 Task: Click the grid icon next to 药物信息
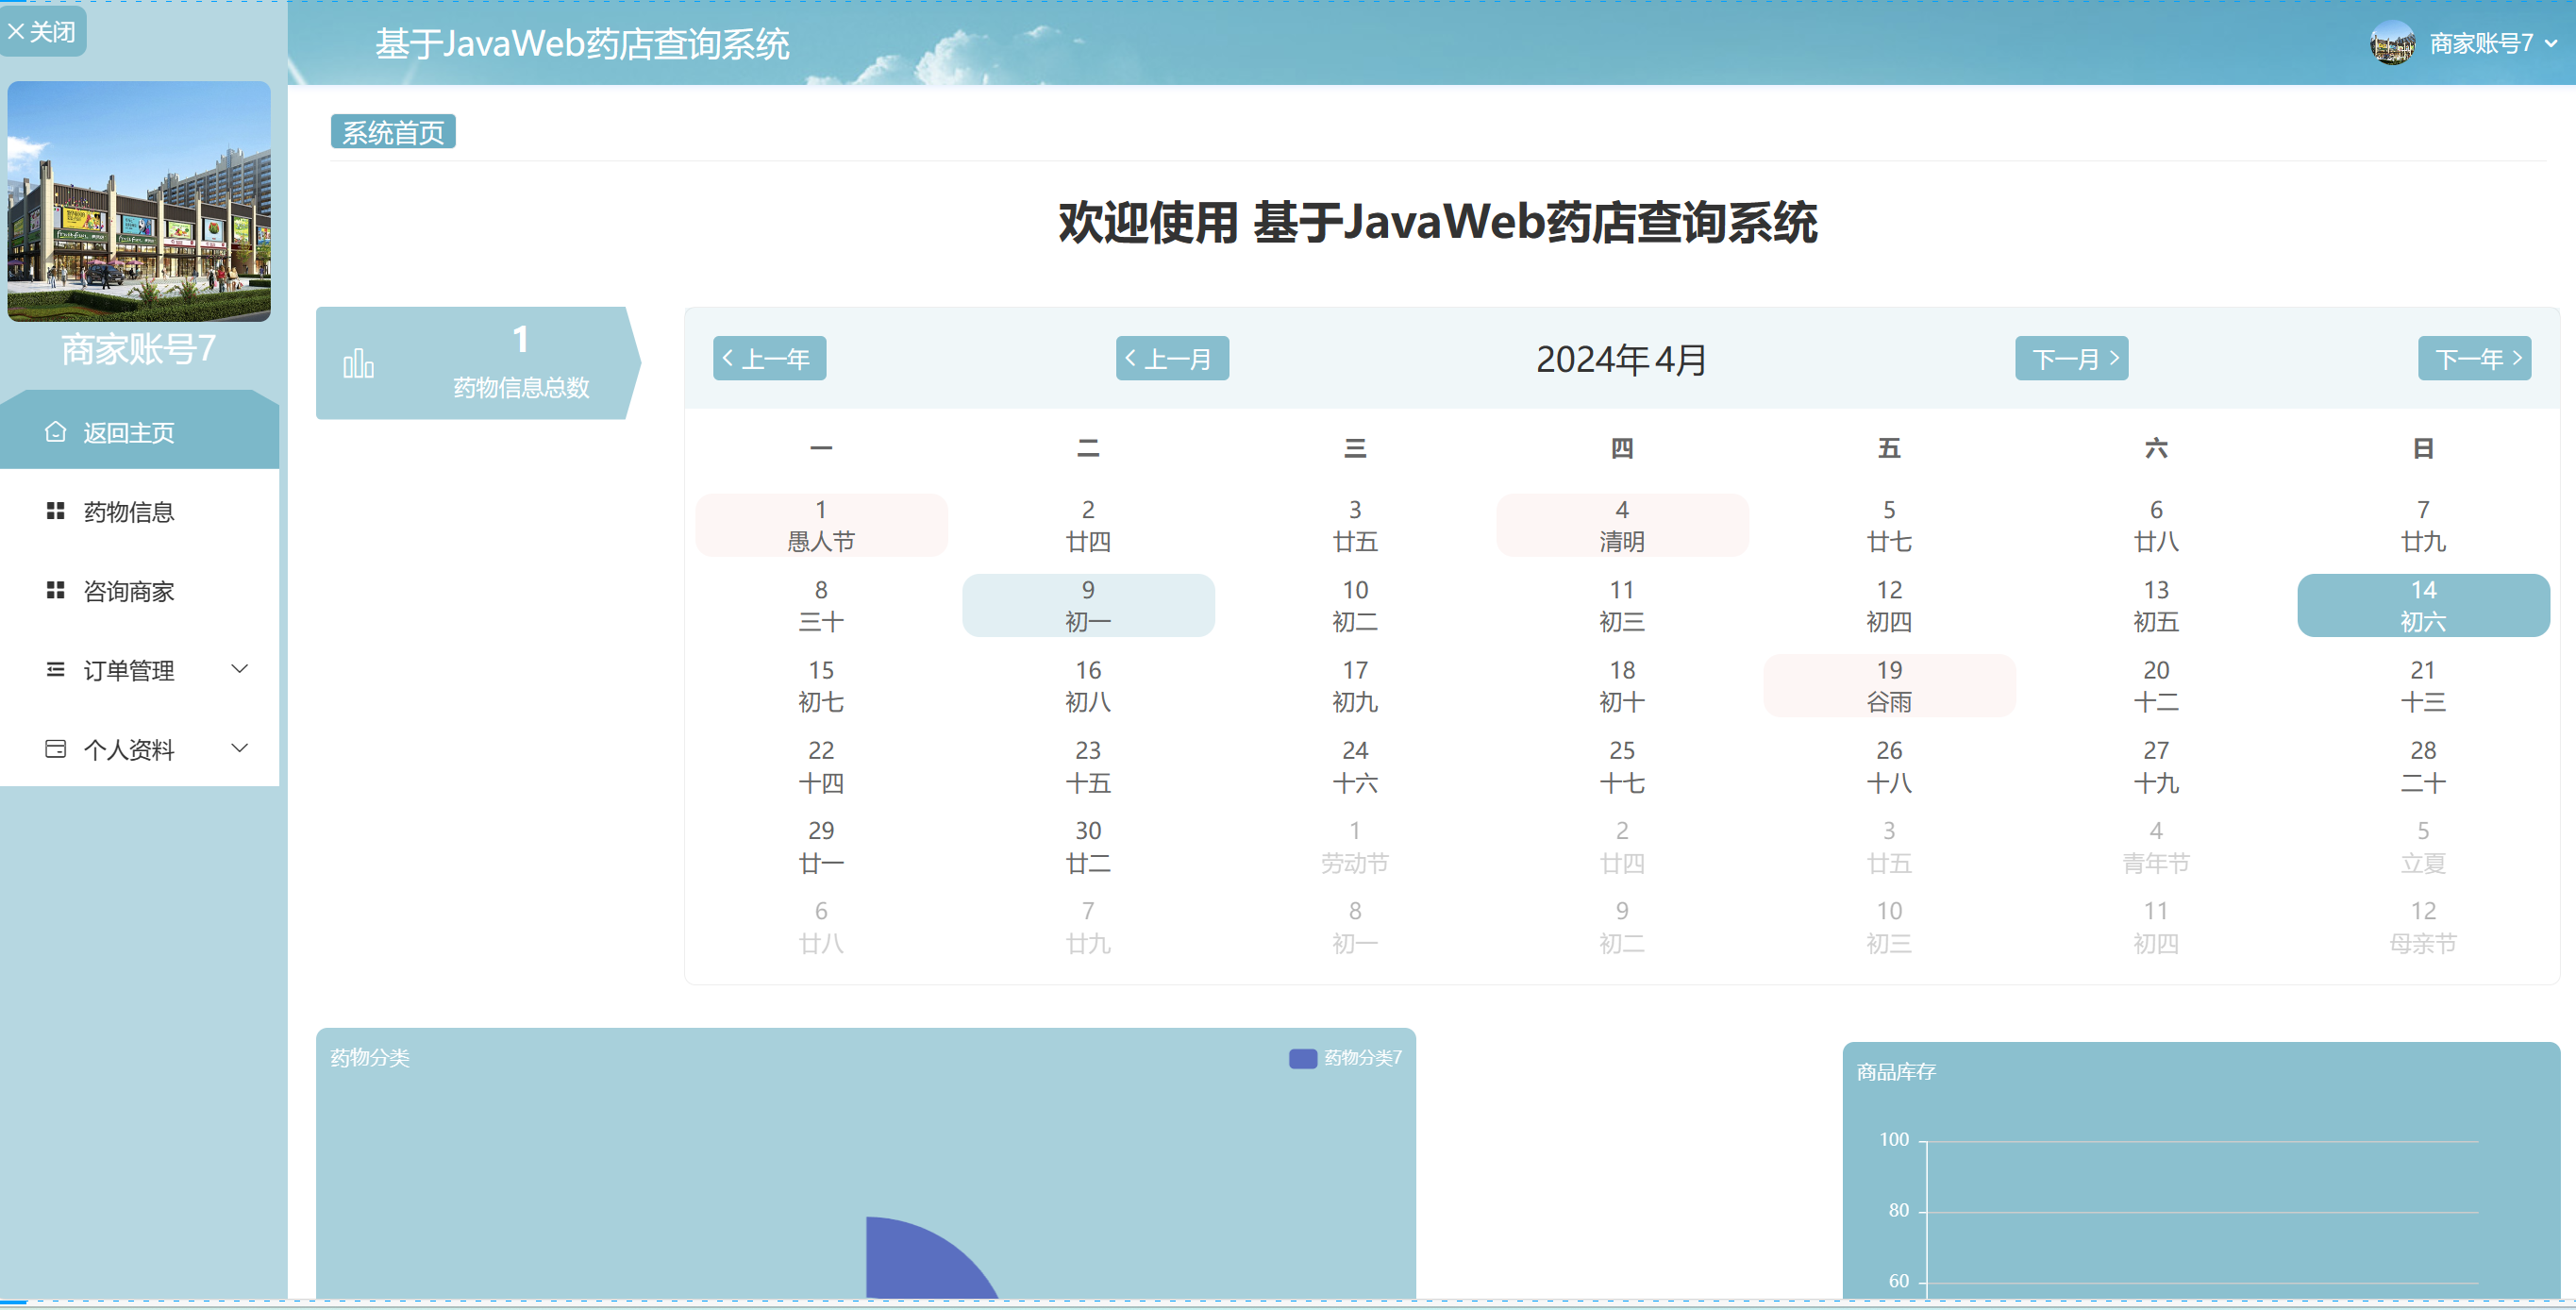coord(56,511)
